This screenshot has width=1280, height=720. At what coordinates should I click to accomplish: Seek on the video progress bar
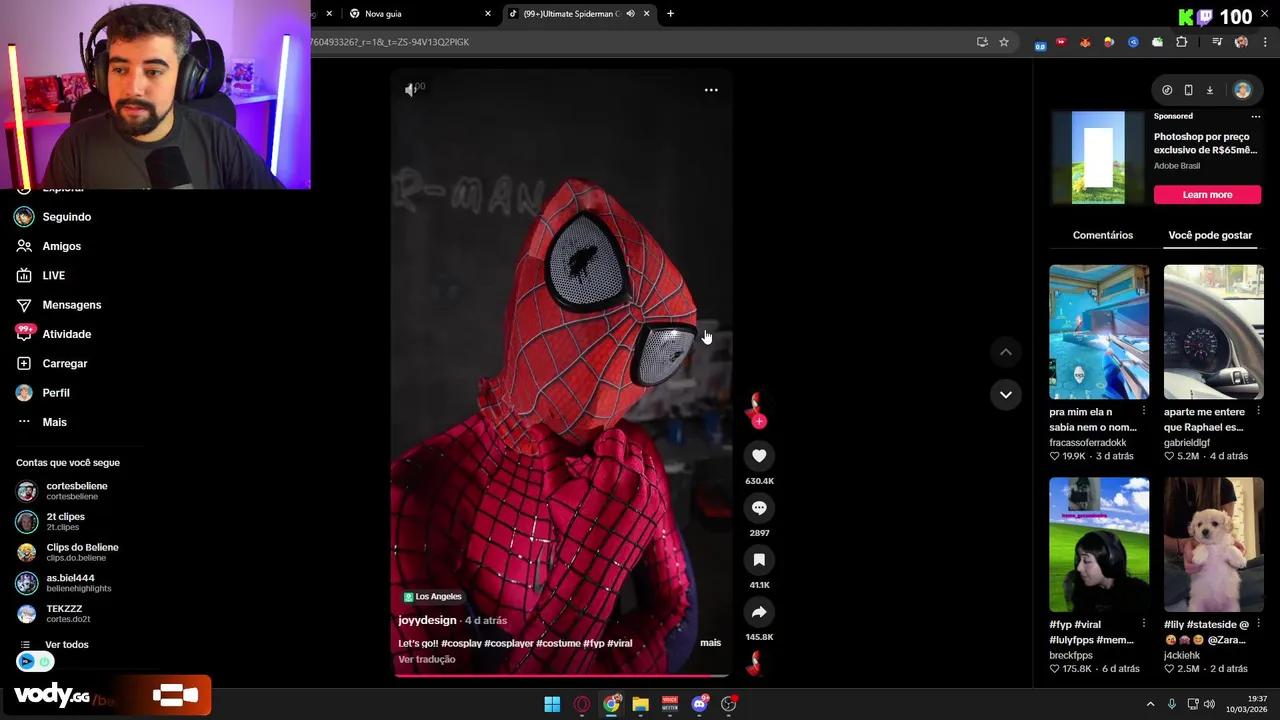(562, 675)
